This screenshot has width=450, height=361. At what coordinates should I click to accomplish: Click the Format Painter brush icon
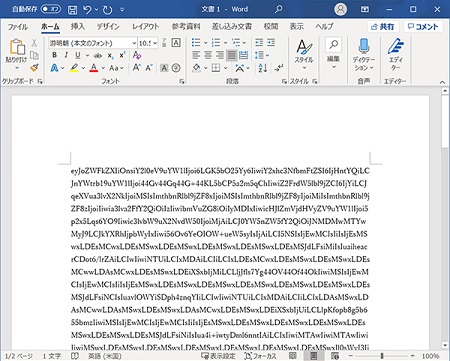[x=34, y=68]
